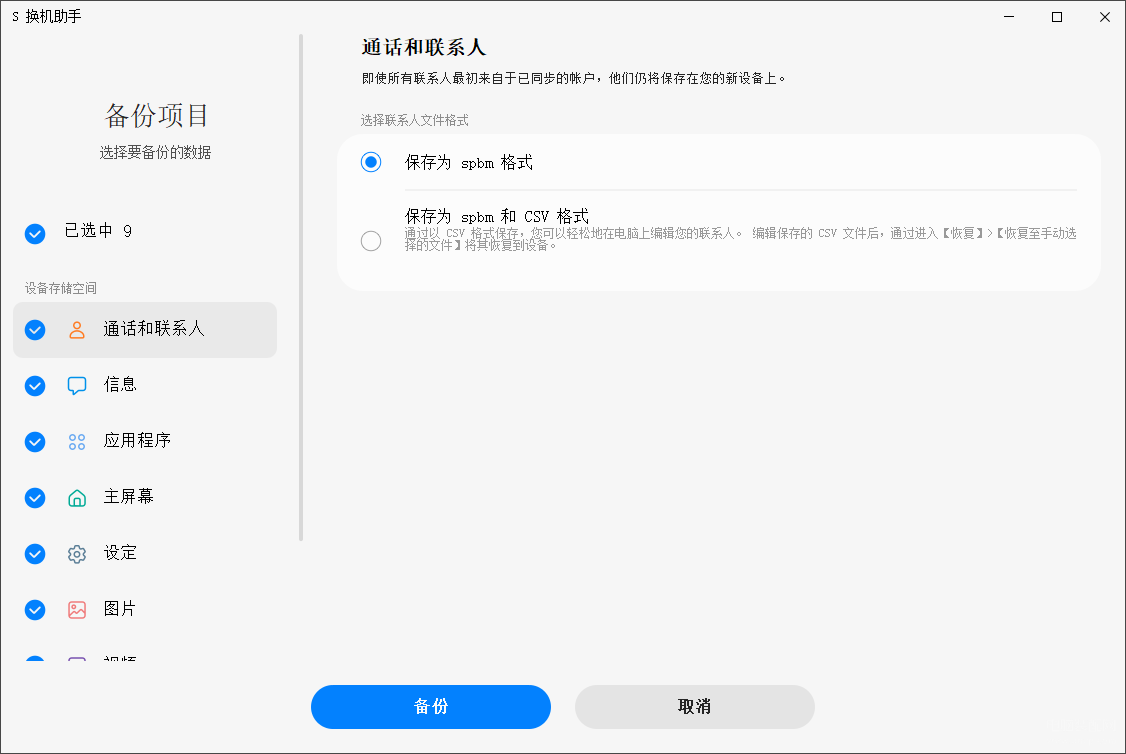Deselect the 应用程序 checkbox

pyautogui.click(x=35, y=442)
